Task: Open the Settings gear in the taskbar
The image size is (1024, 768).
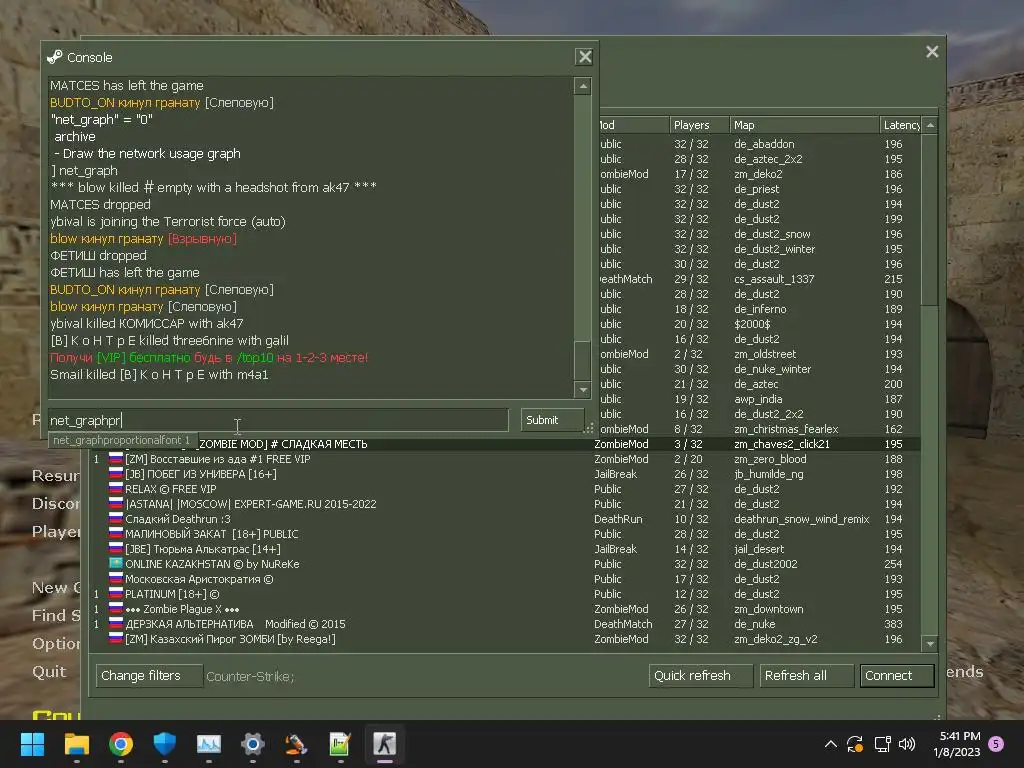Action: click(x=253, y=744)
